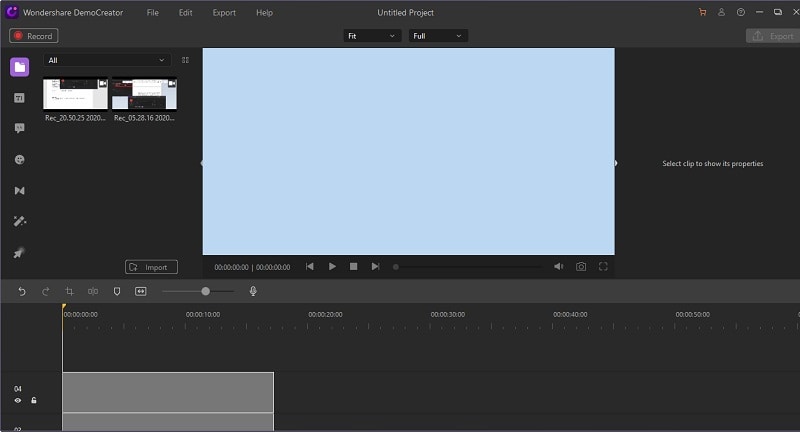Click the left edge handle of preview
Viewport: 800px width, 433px height.
tap(202, 163)
